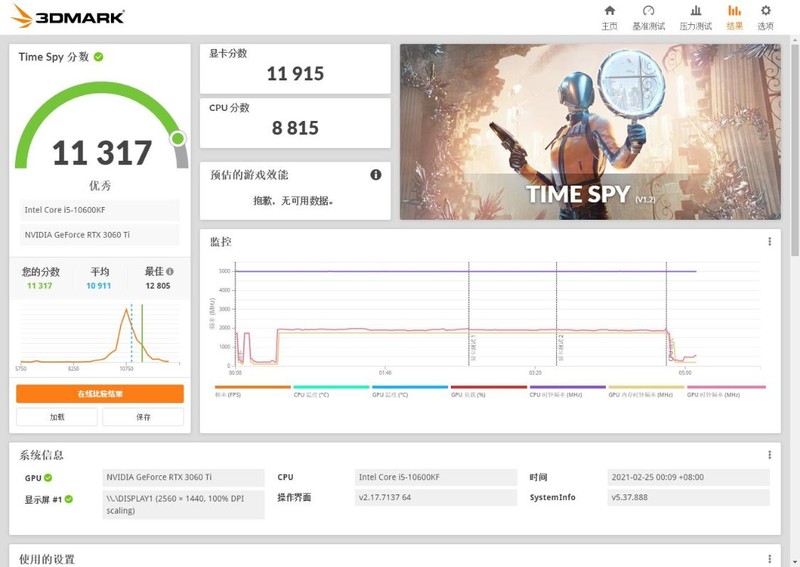
Task: Click the GUI version v2.17.7137 64 field
Action: pyautogui.click(x=436, y=498)
